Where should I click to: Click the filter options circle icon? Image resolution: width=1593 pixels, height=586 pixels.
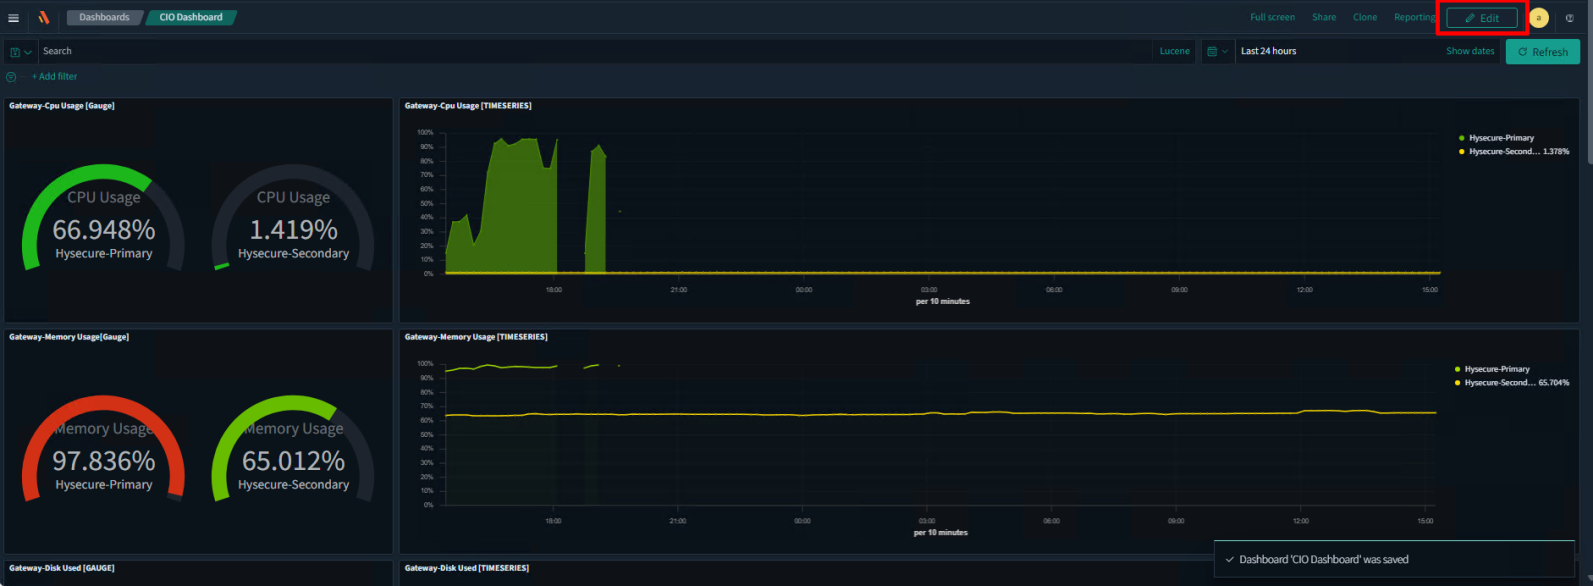click(x=11, y=77)
